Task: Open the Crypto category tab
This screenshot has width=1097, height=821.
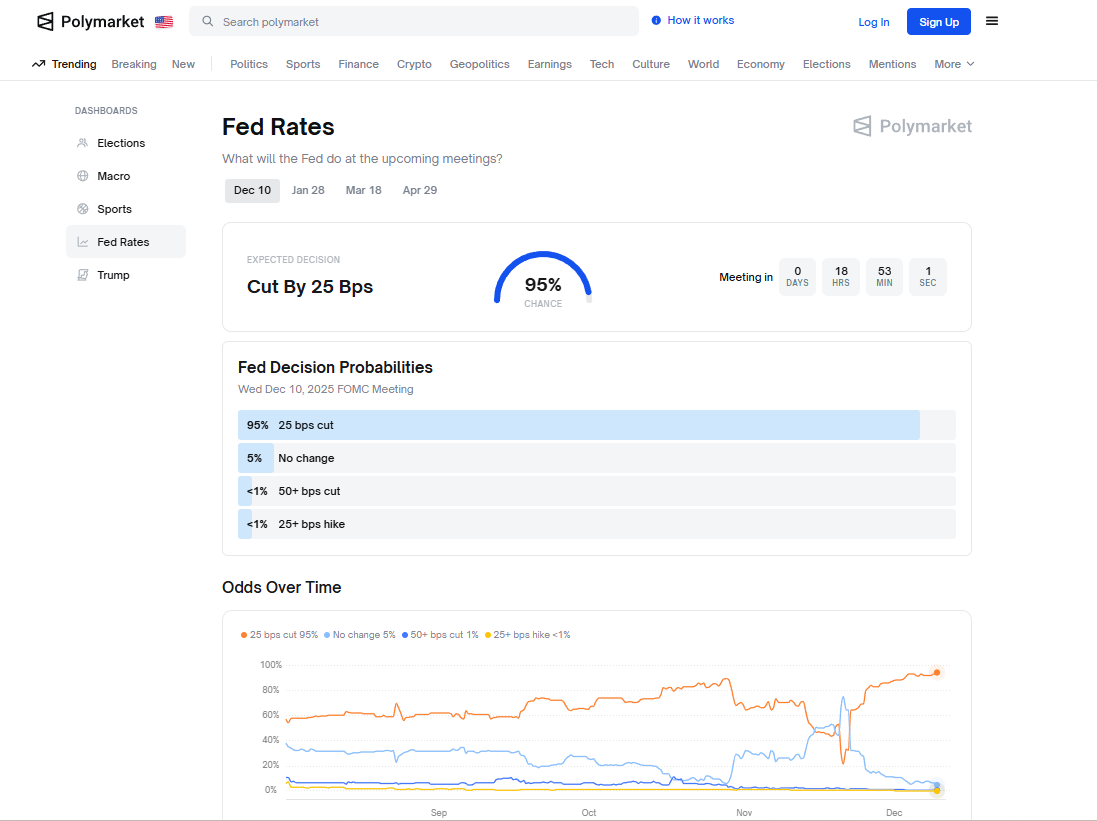Action: point(414,64)
